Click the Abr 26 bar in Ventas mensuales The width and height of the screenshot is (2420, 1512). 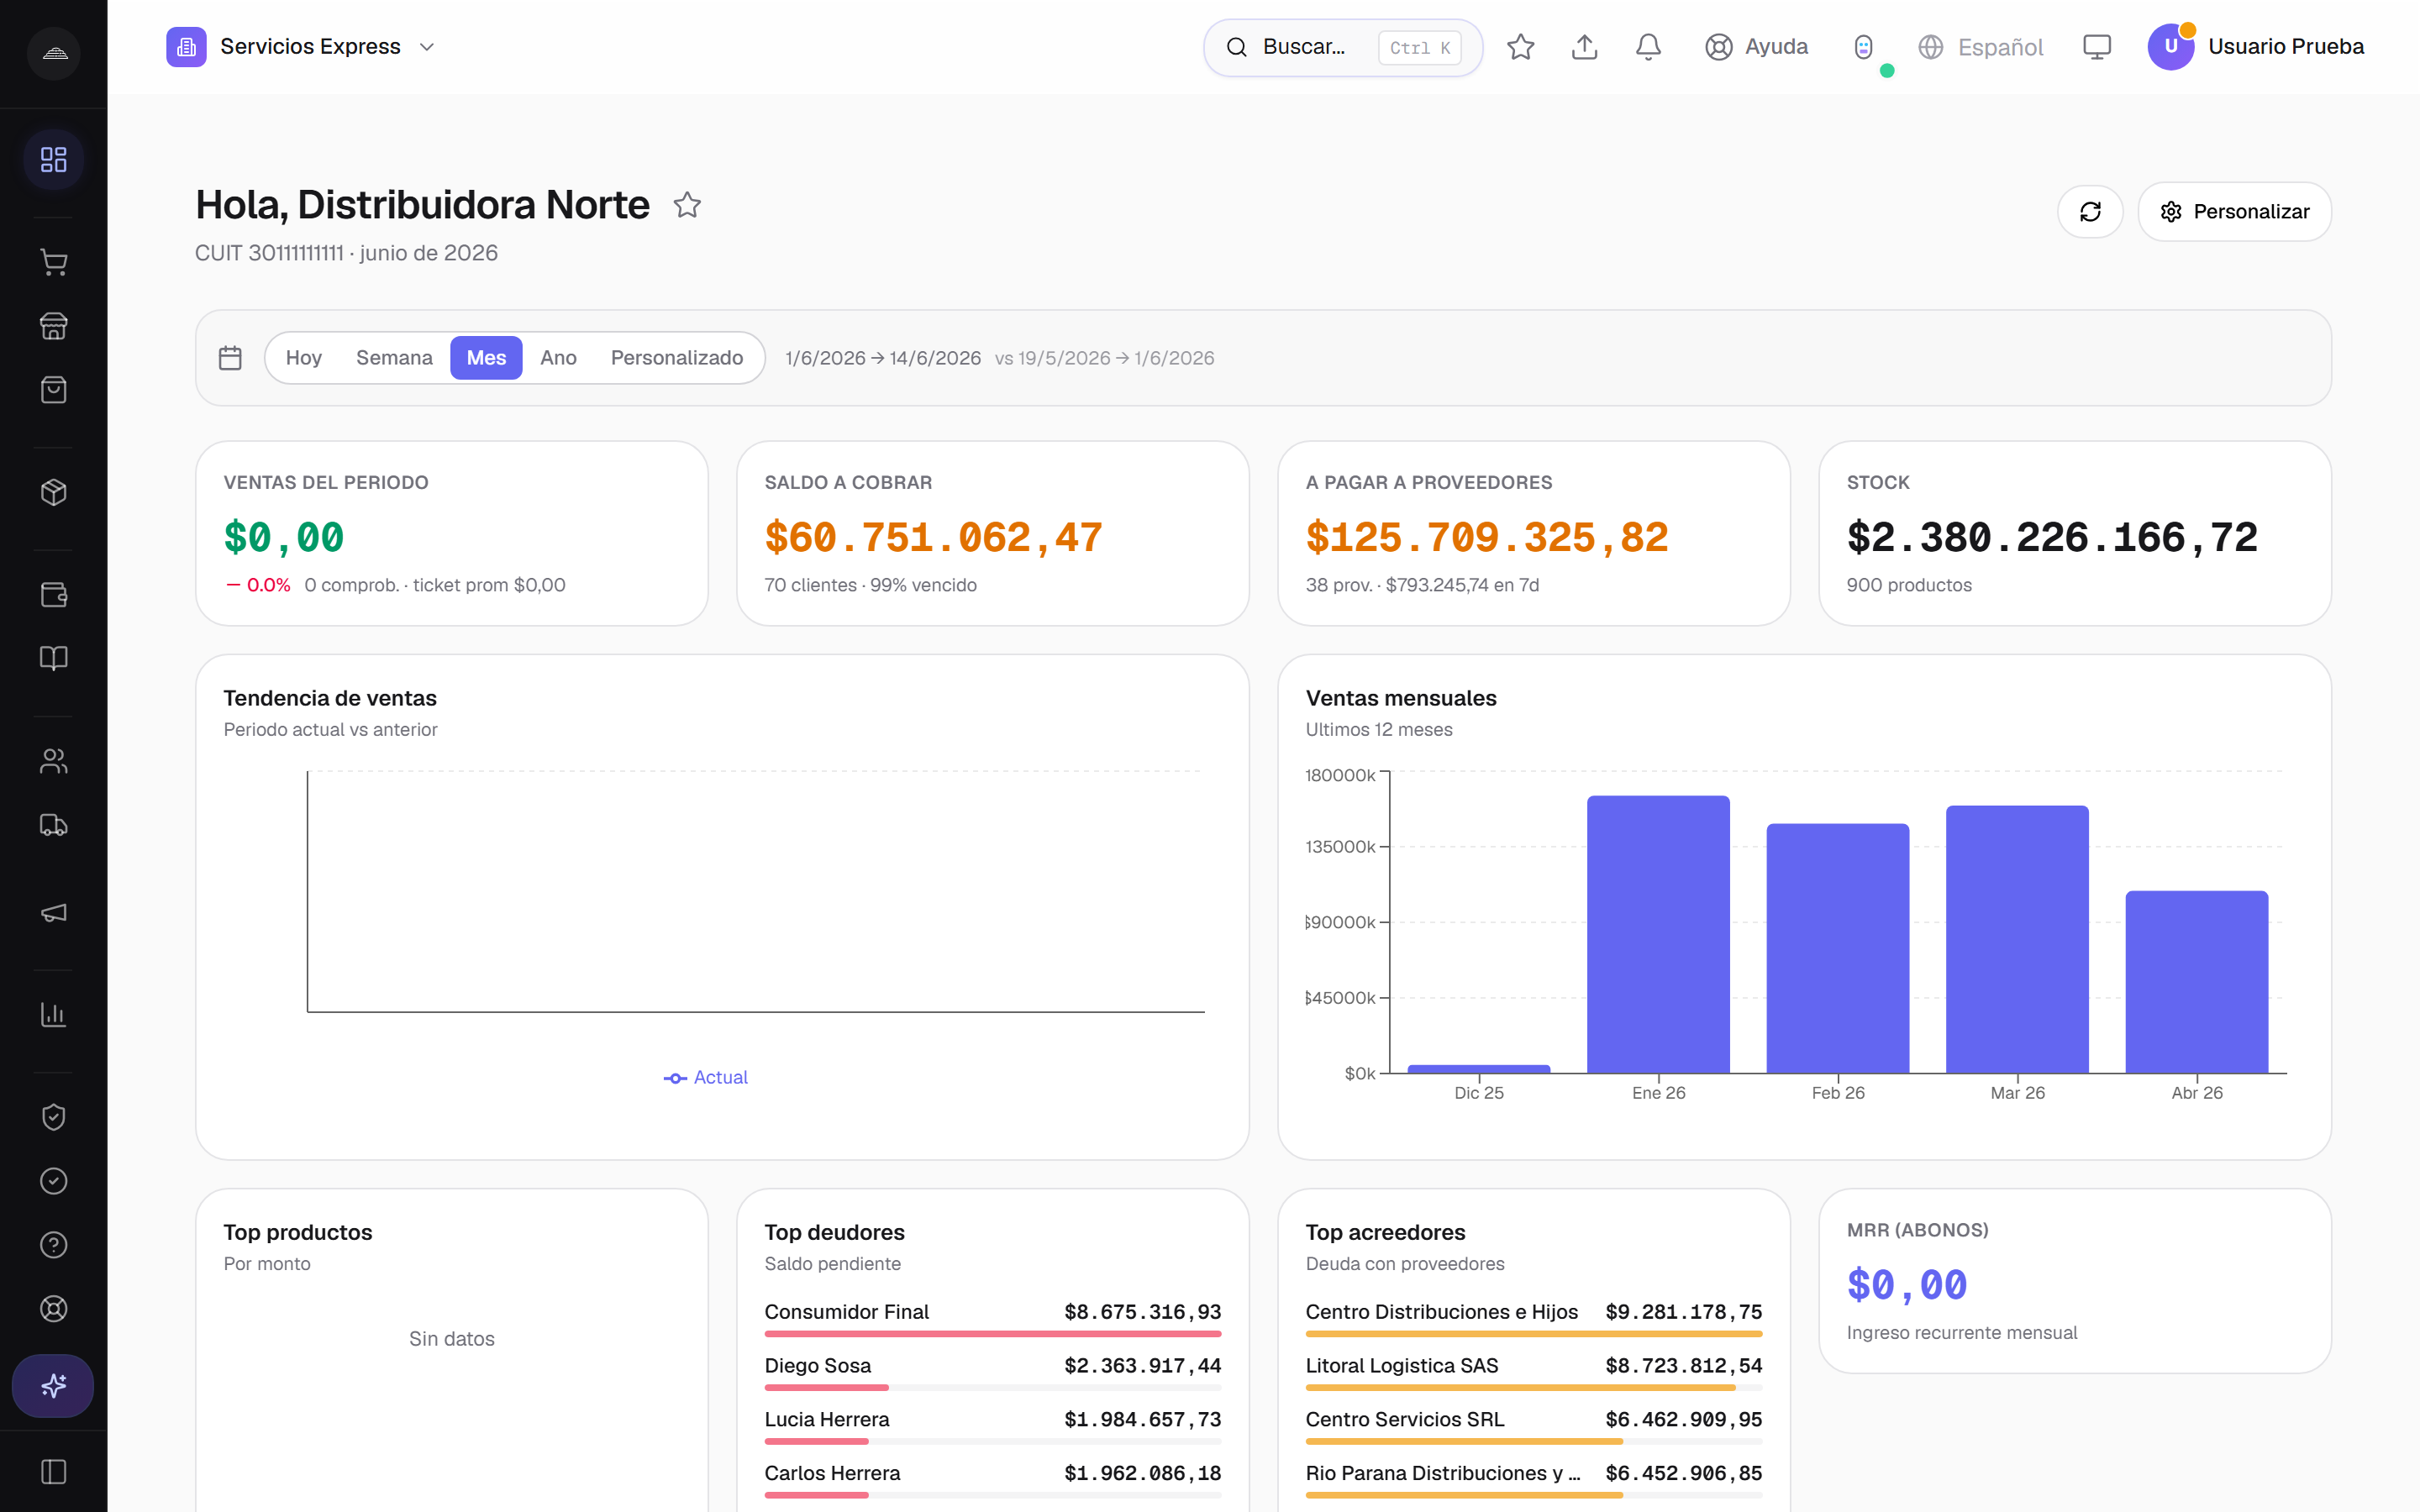[x=2197, y=982]
